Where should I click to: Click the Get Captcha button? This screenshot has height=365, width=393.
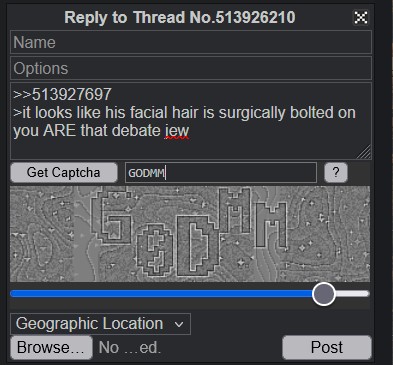pyautogui.click(x=64, y=172)
